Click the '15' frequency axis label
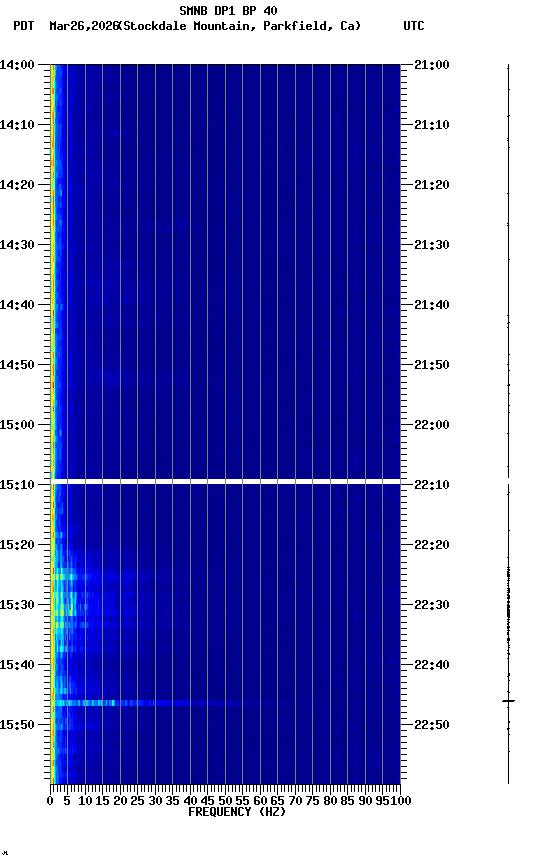The width and height of the screenshot is (552, 864). pos(102,801)
